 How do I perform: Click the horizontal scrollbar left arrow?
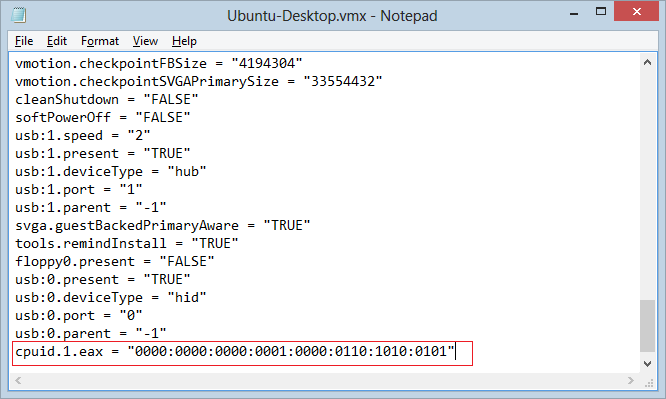click(x=18, y=380)
